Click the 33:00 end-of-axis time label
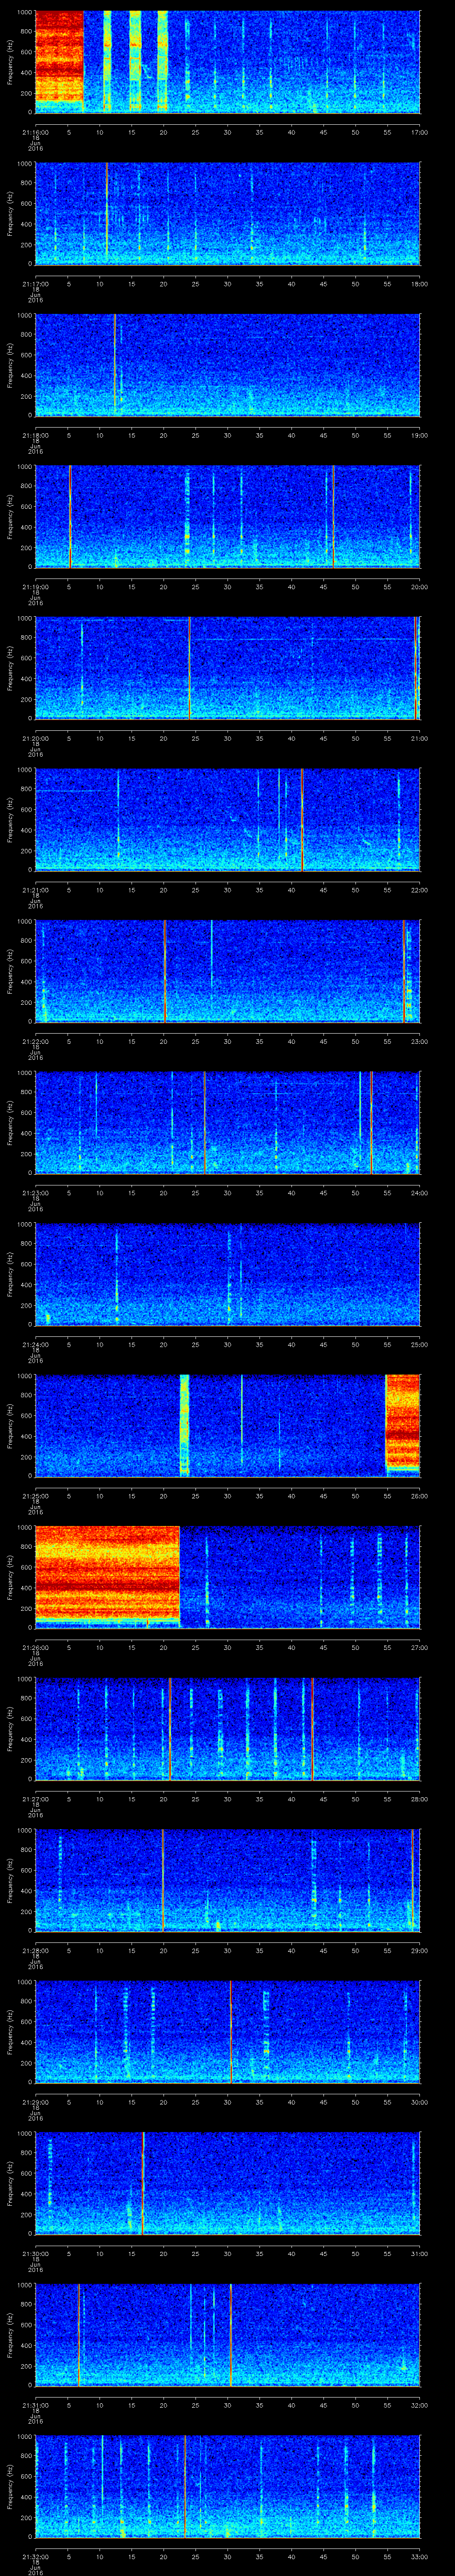The width and height of the screenshot is (455, 2576). [x=419, y=2556]
